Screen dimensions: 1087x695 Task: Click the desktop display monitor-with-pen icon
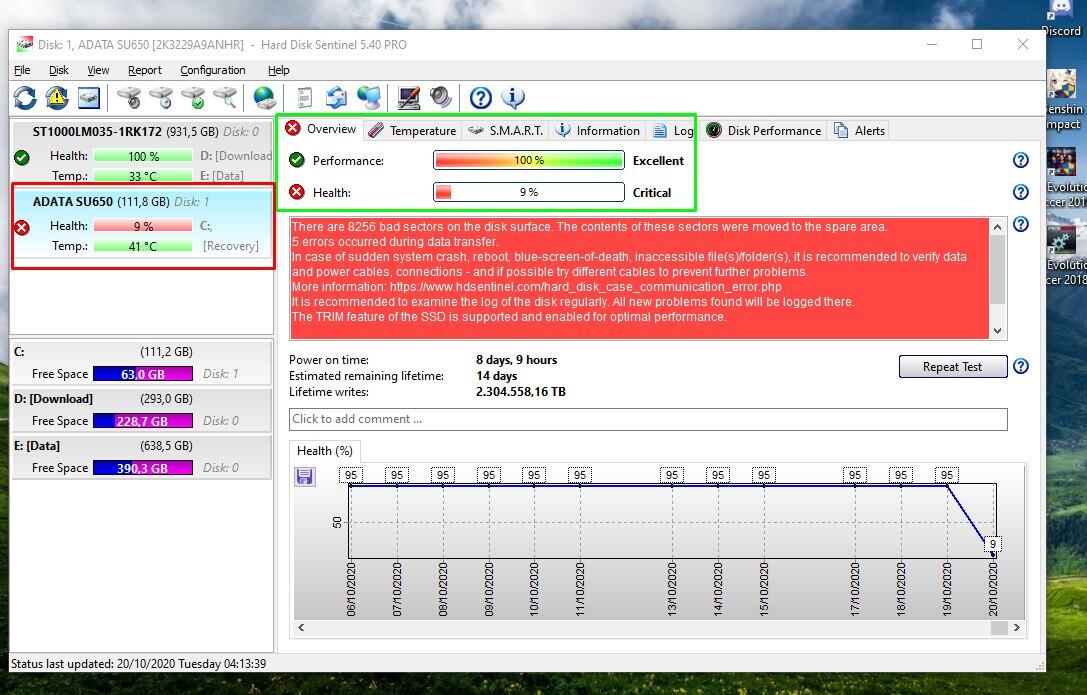[x=408, y=97]
